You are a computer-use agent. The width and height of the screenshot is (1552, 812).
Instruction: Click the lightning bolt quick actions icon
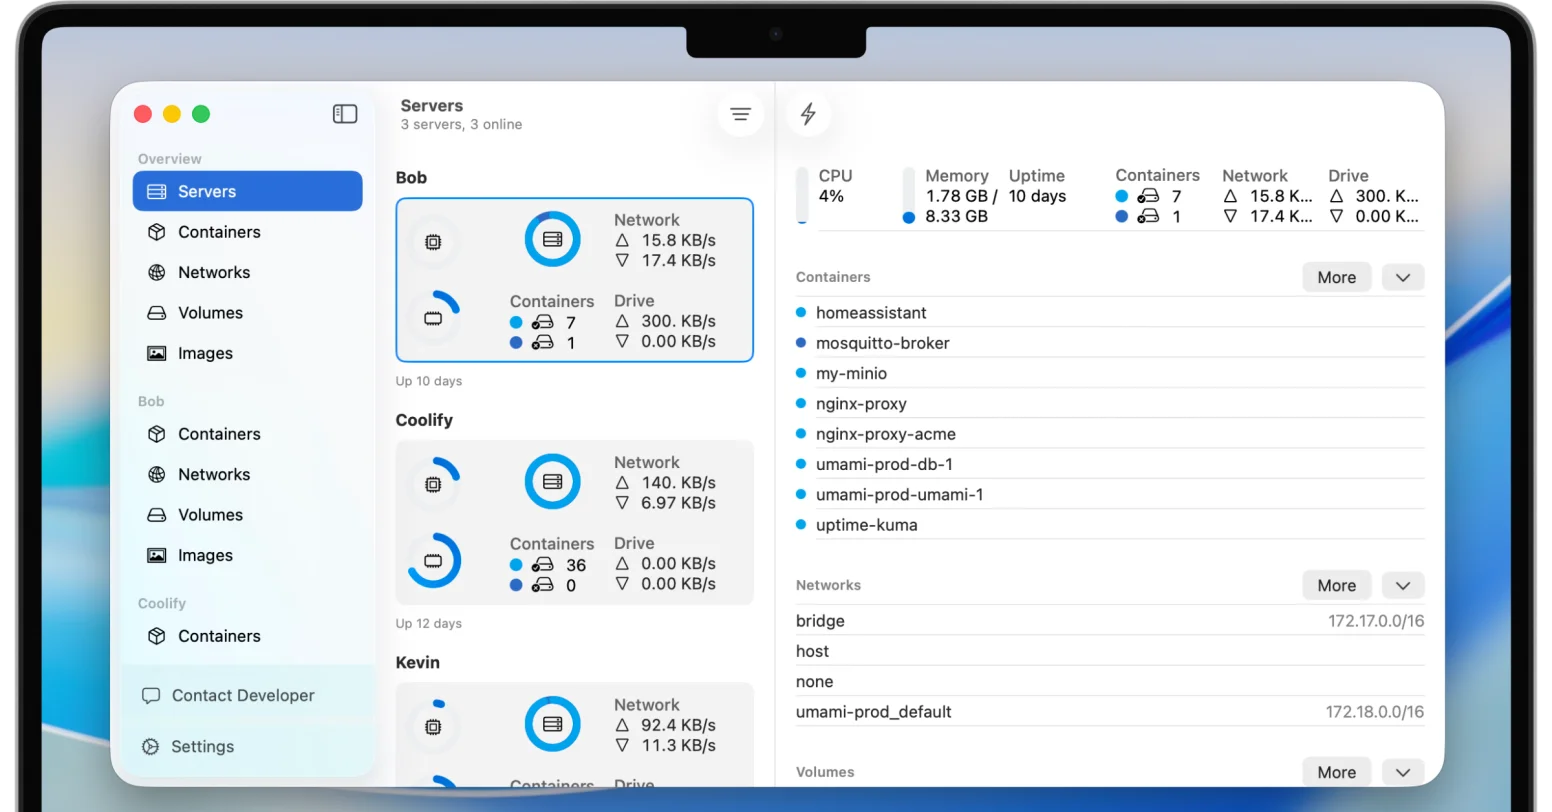(809, 114)
